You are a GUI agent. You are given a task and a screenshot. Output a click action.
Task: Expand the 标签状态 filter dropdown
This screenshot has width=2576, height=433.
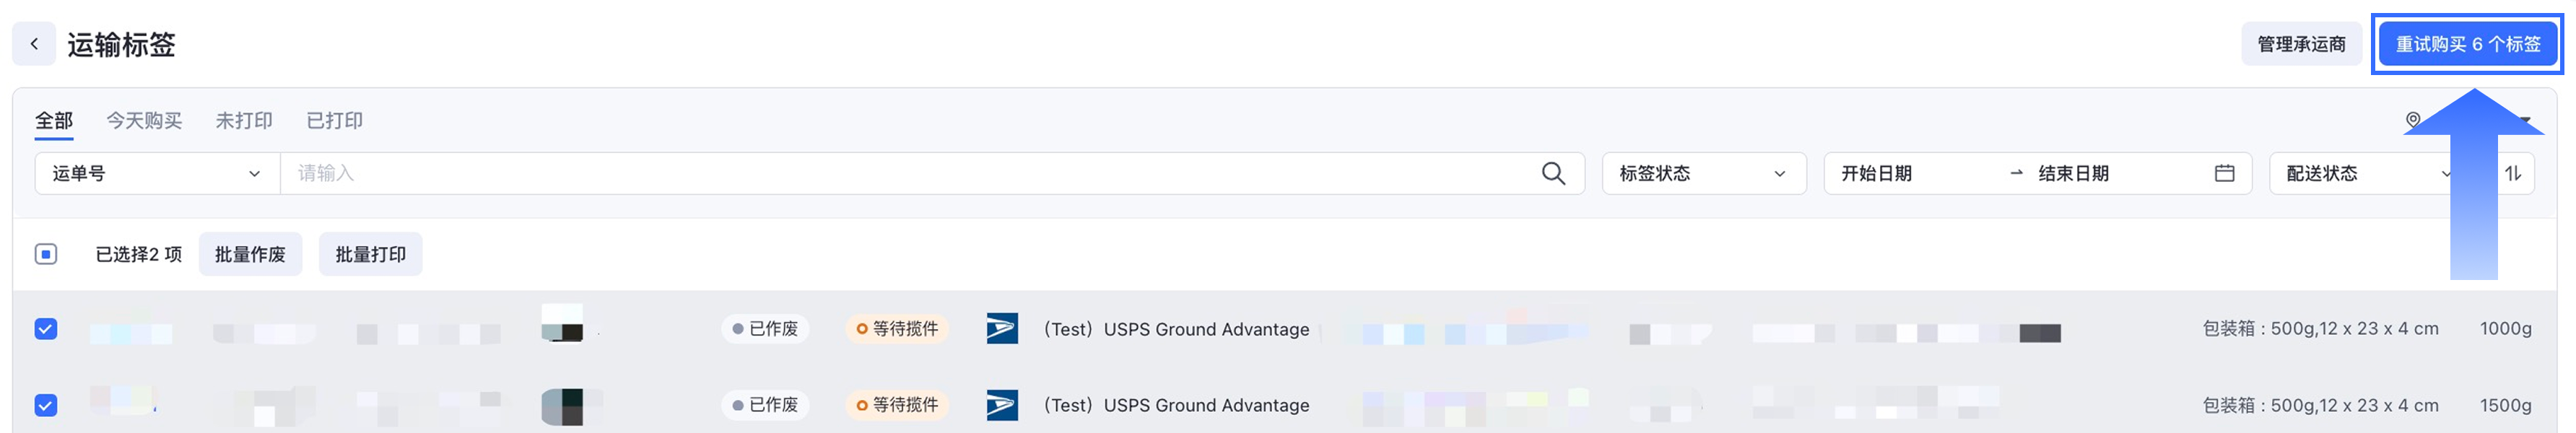(1702, 173)
